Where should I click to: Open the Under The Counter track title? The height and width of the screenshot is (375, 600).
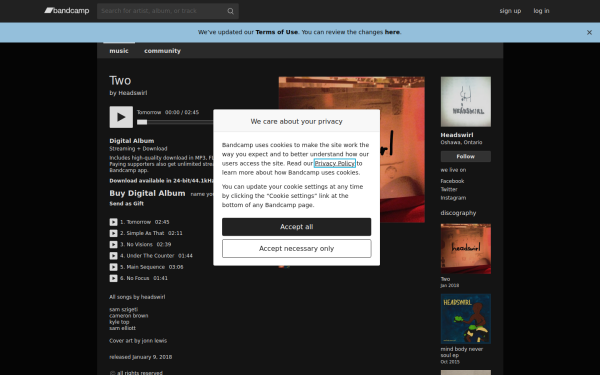coord(150,256)
